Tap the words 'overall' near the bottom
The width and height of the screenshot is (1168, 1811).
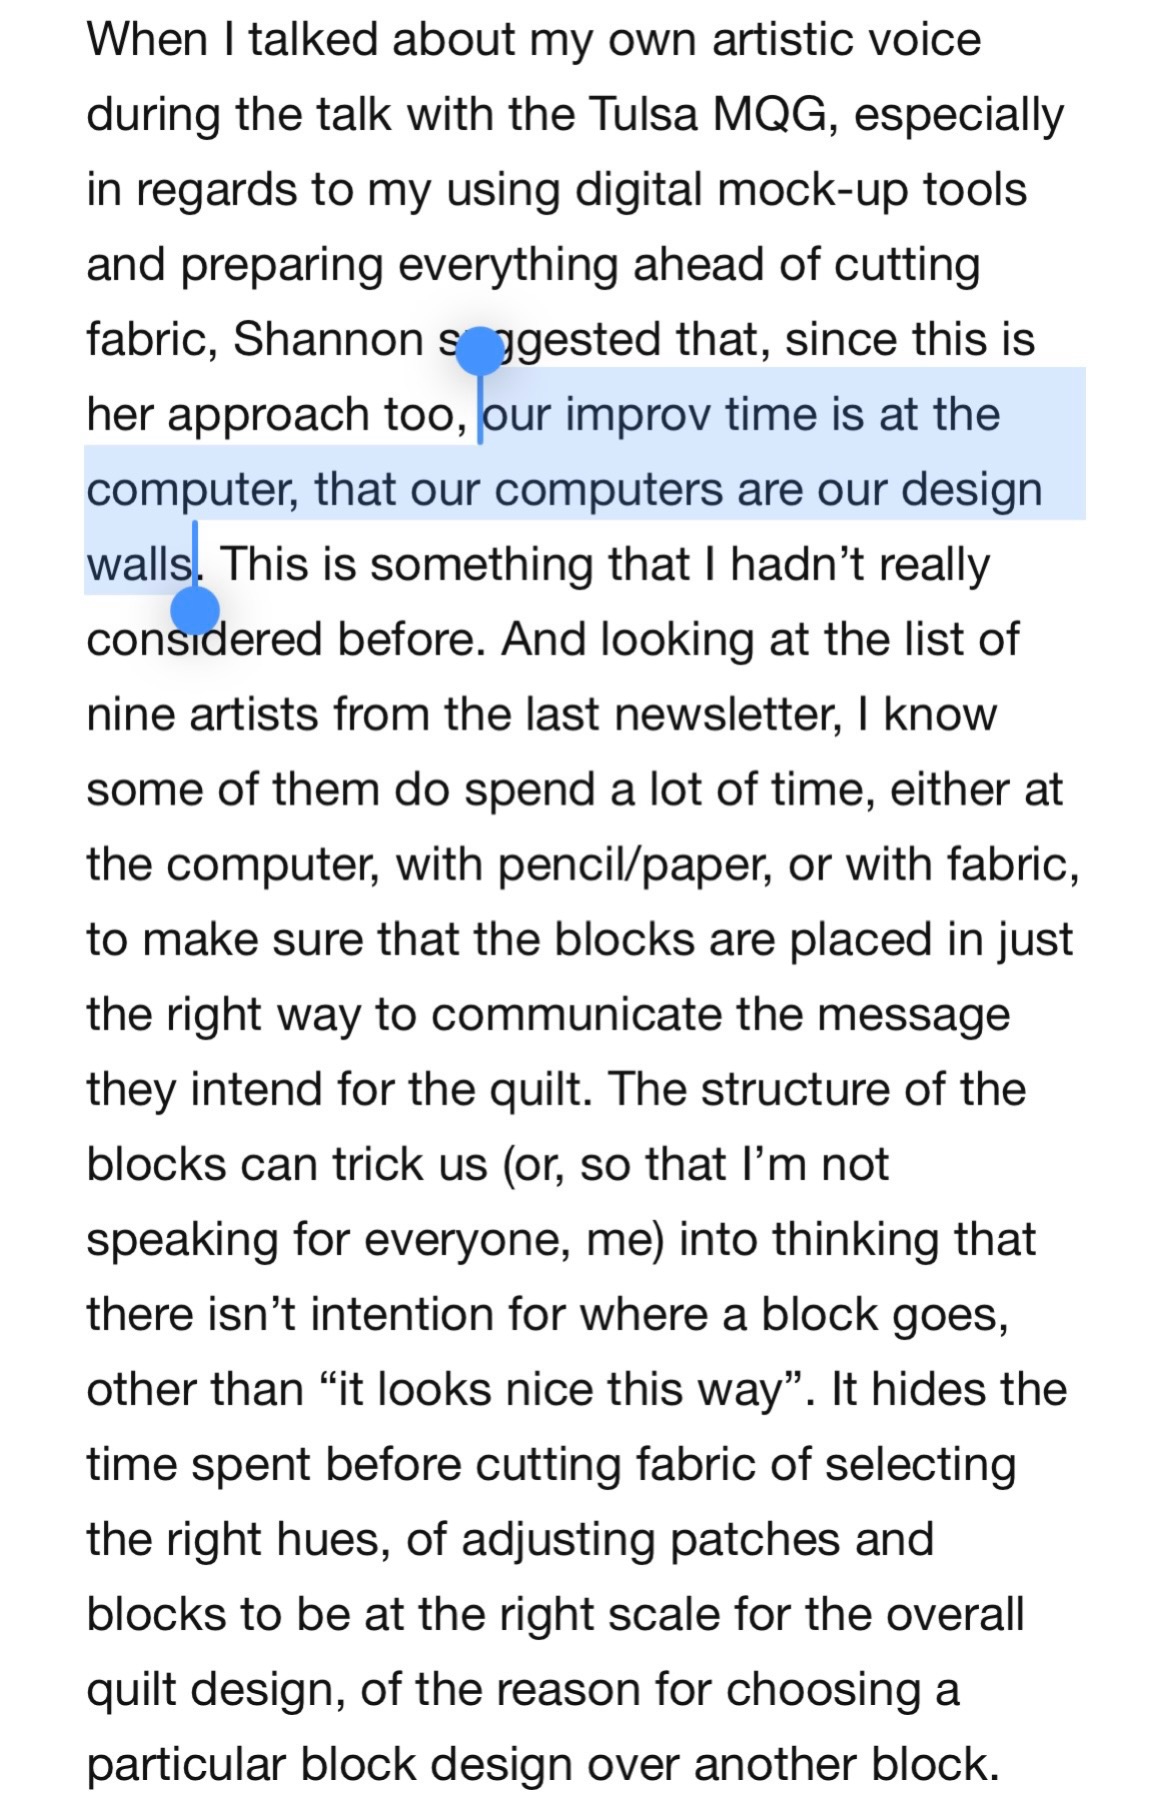point(958,1615)
